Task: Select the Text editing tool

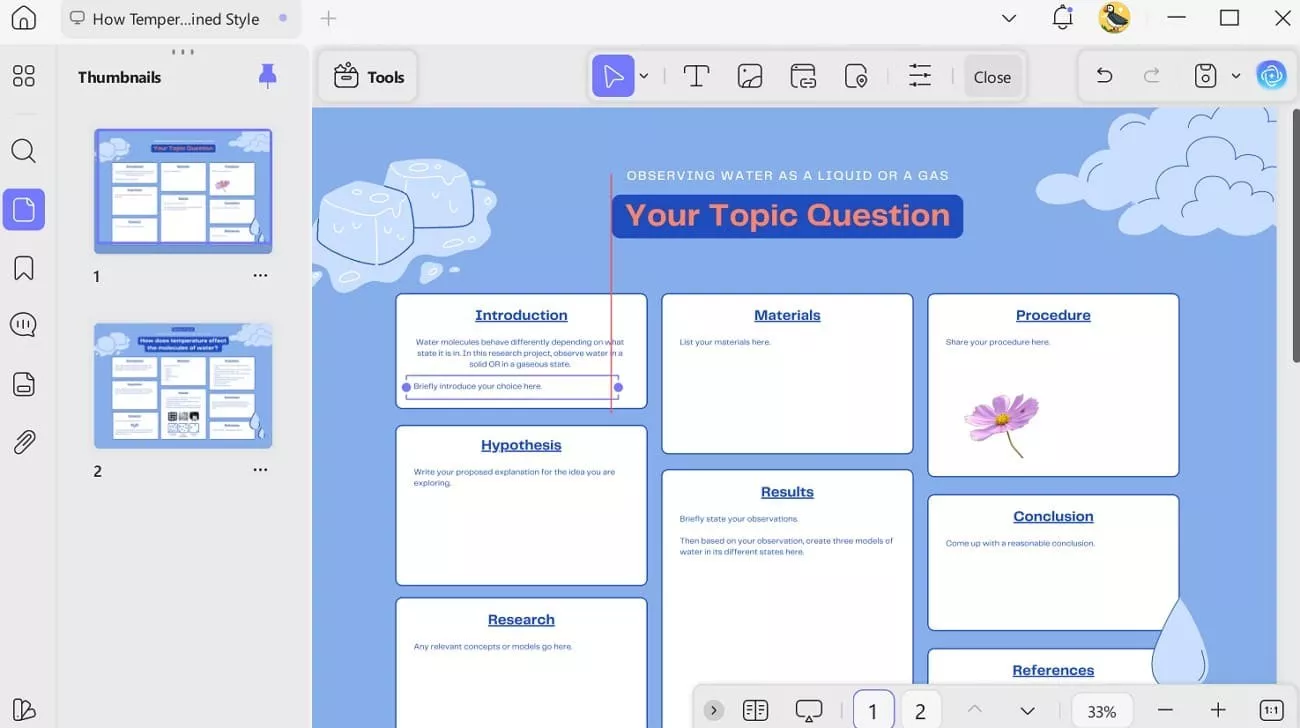Action: click(696, 75)
